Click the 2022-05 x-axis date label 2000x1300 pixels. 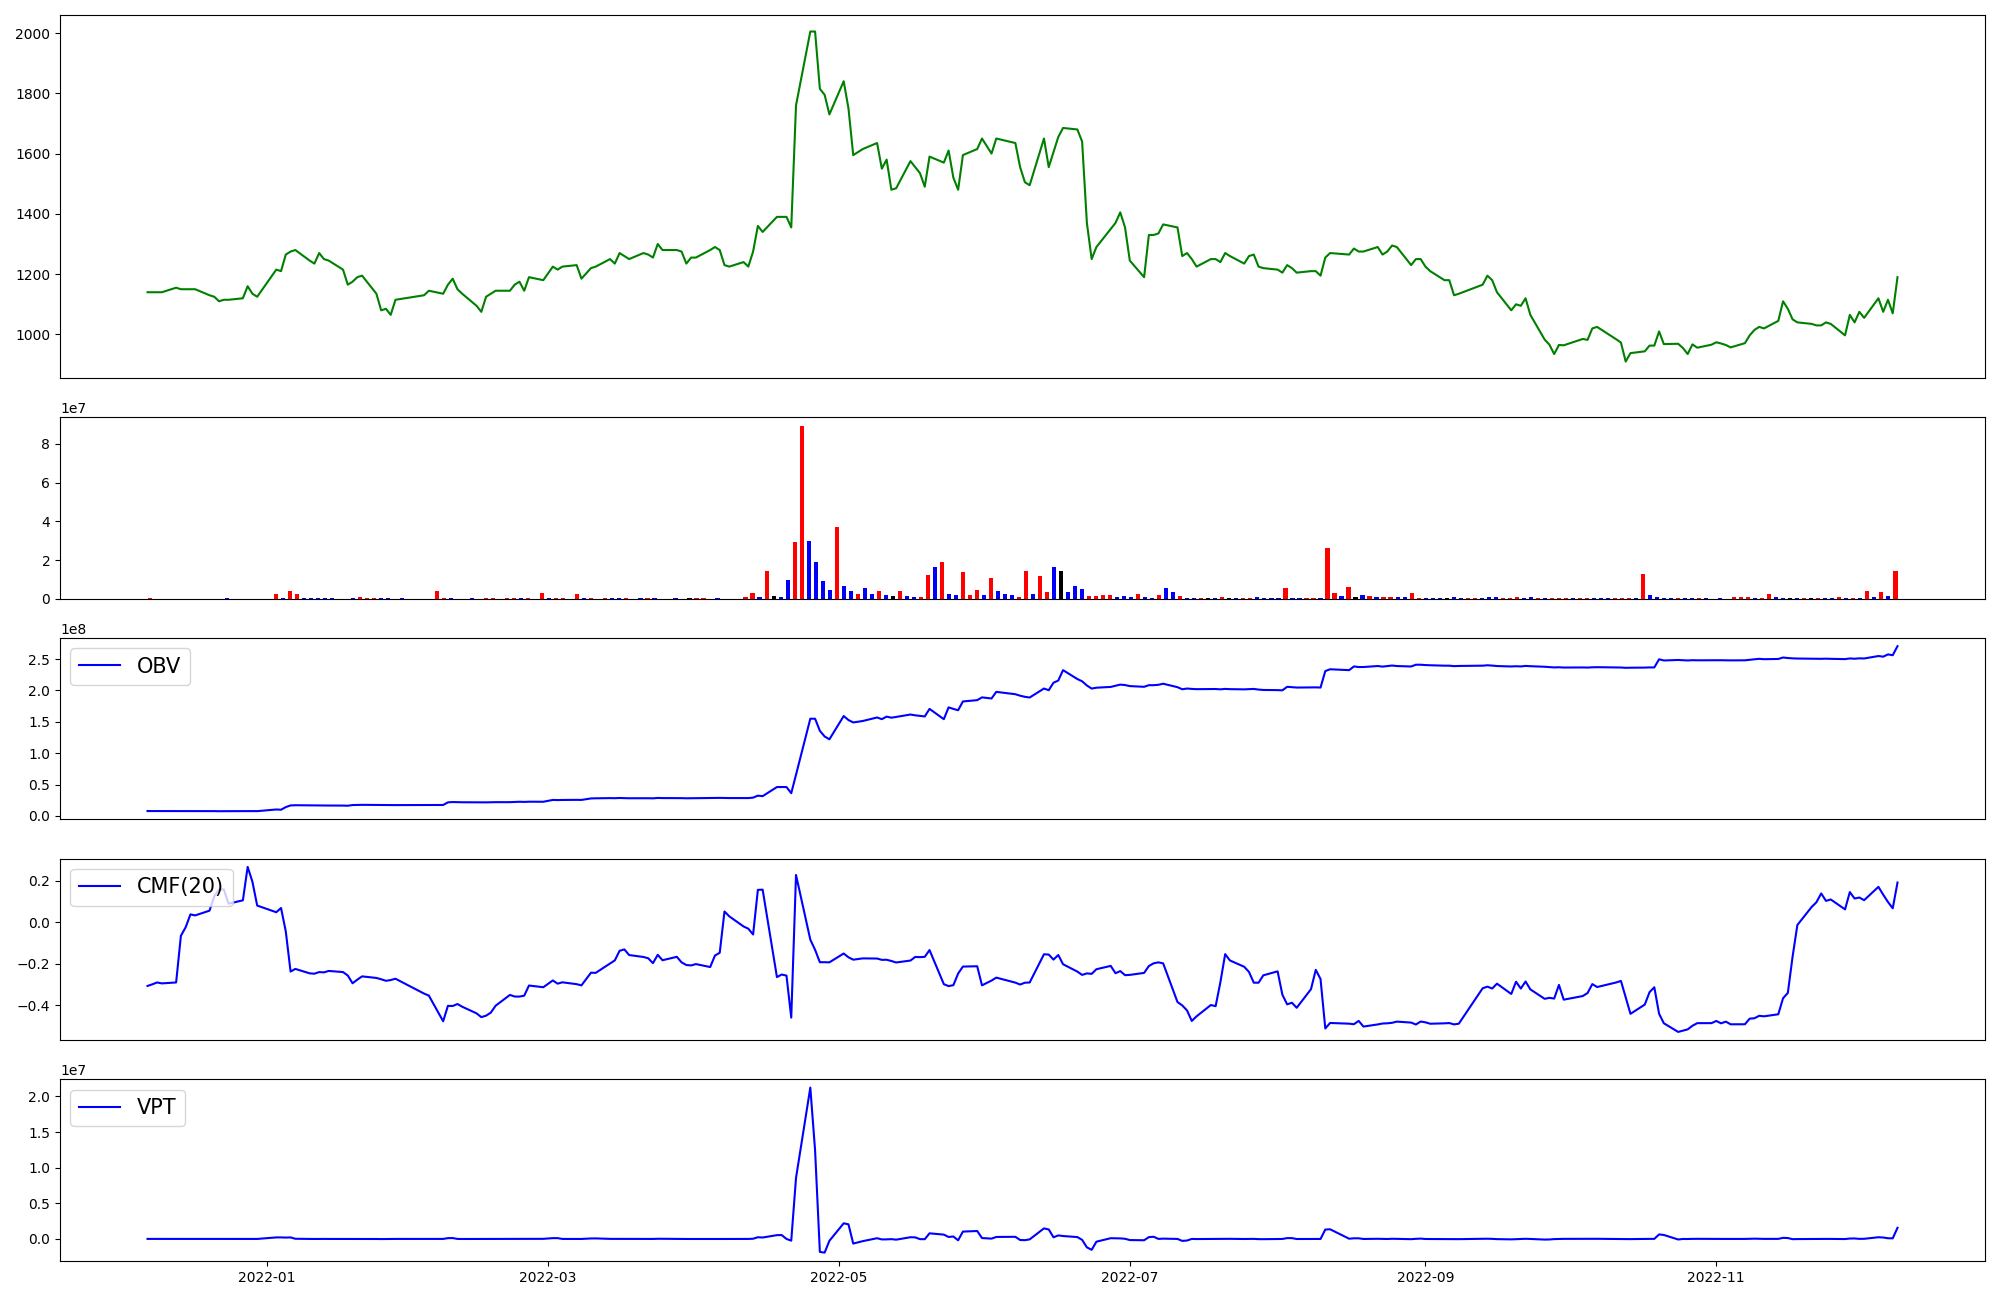[x=839, y=1277]
